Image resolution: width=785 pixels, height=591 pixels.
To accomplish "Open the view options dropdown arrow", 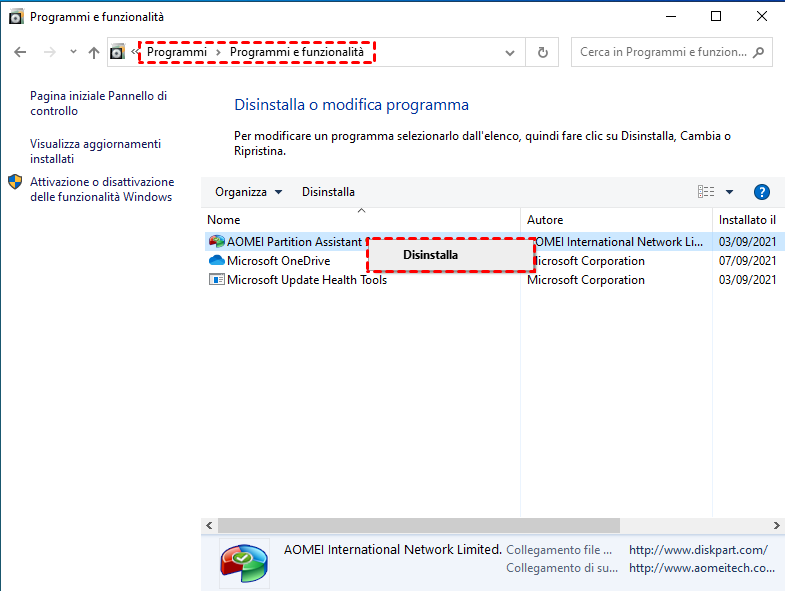I will pos(729,192).
